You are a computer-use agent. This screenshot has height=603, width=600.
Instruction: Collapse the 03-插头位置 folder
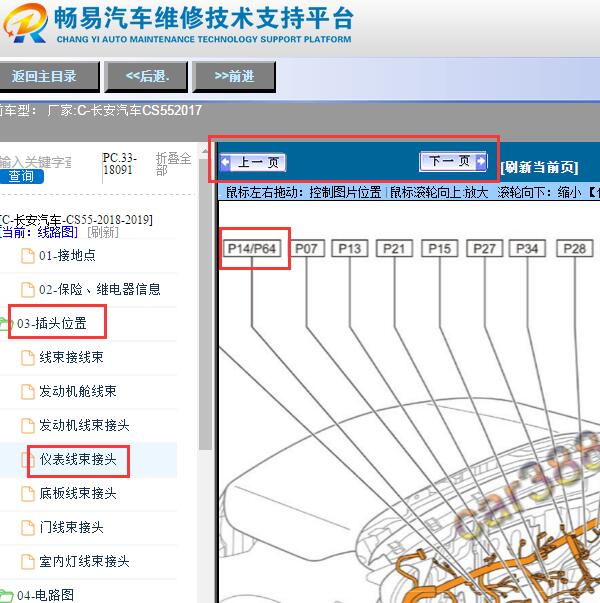[52, 323]
